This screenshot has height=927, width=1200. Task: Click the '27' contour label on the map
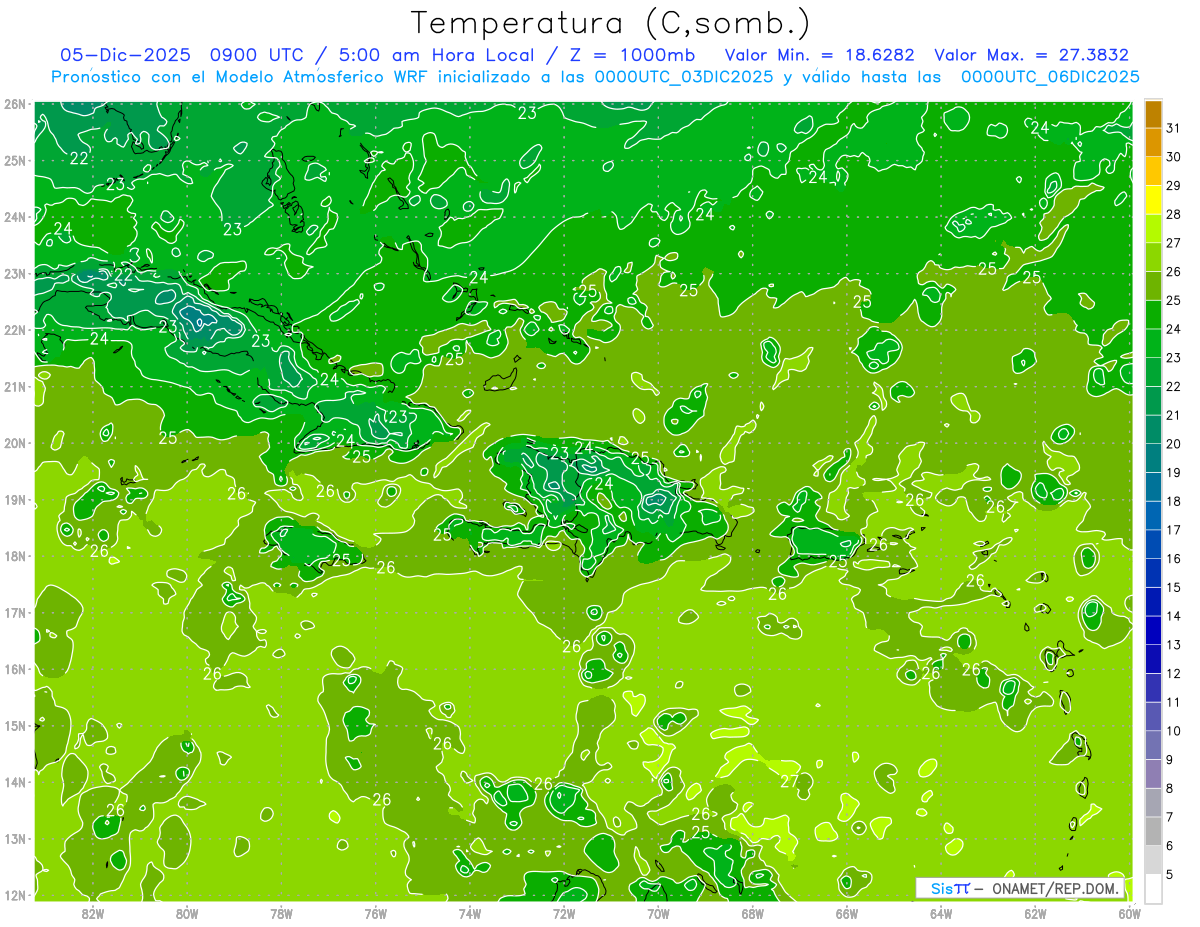coord(789,781)
